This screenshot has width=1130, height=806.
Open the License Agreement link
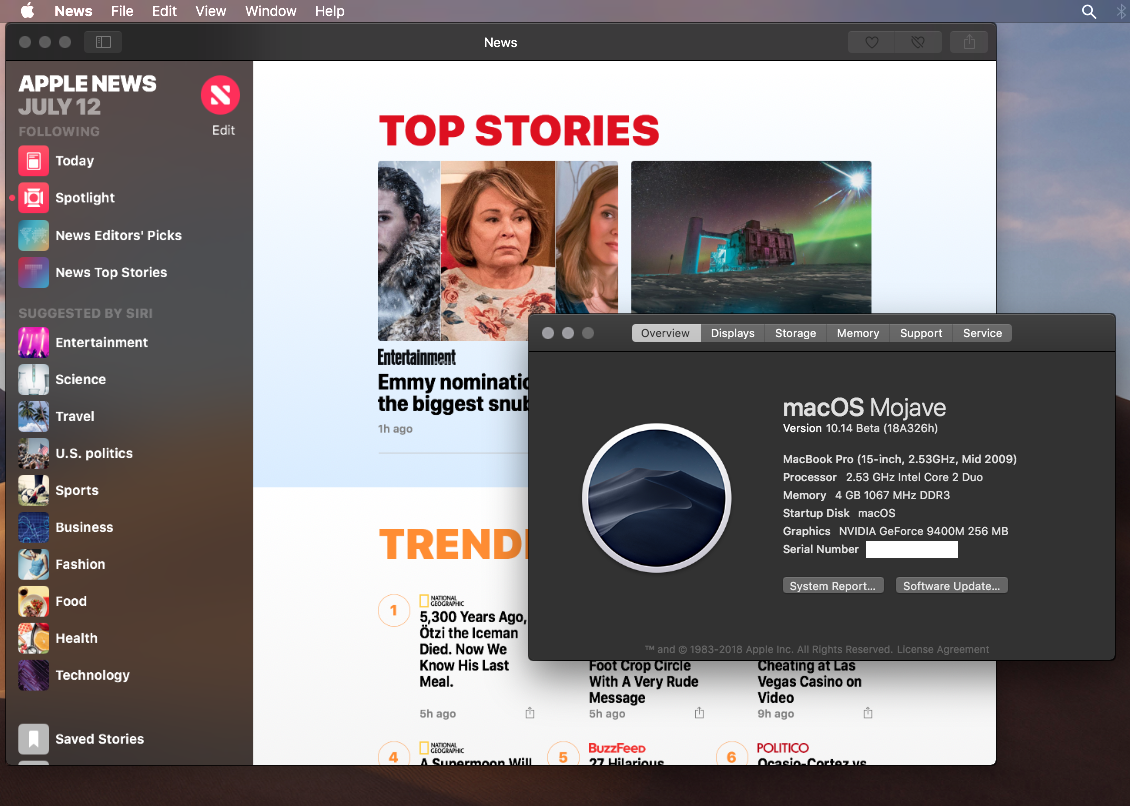point(943,650)
